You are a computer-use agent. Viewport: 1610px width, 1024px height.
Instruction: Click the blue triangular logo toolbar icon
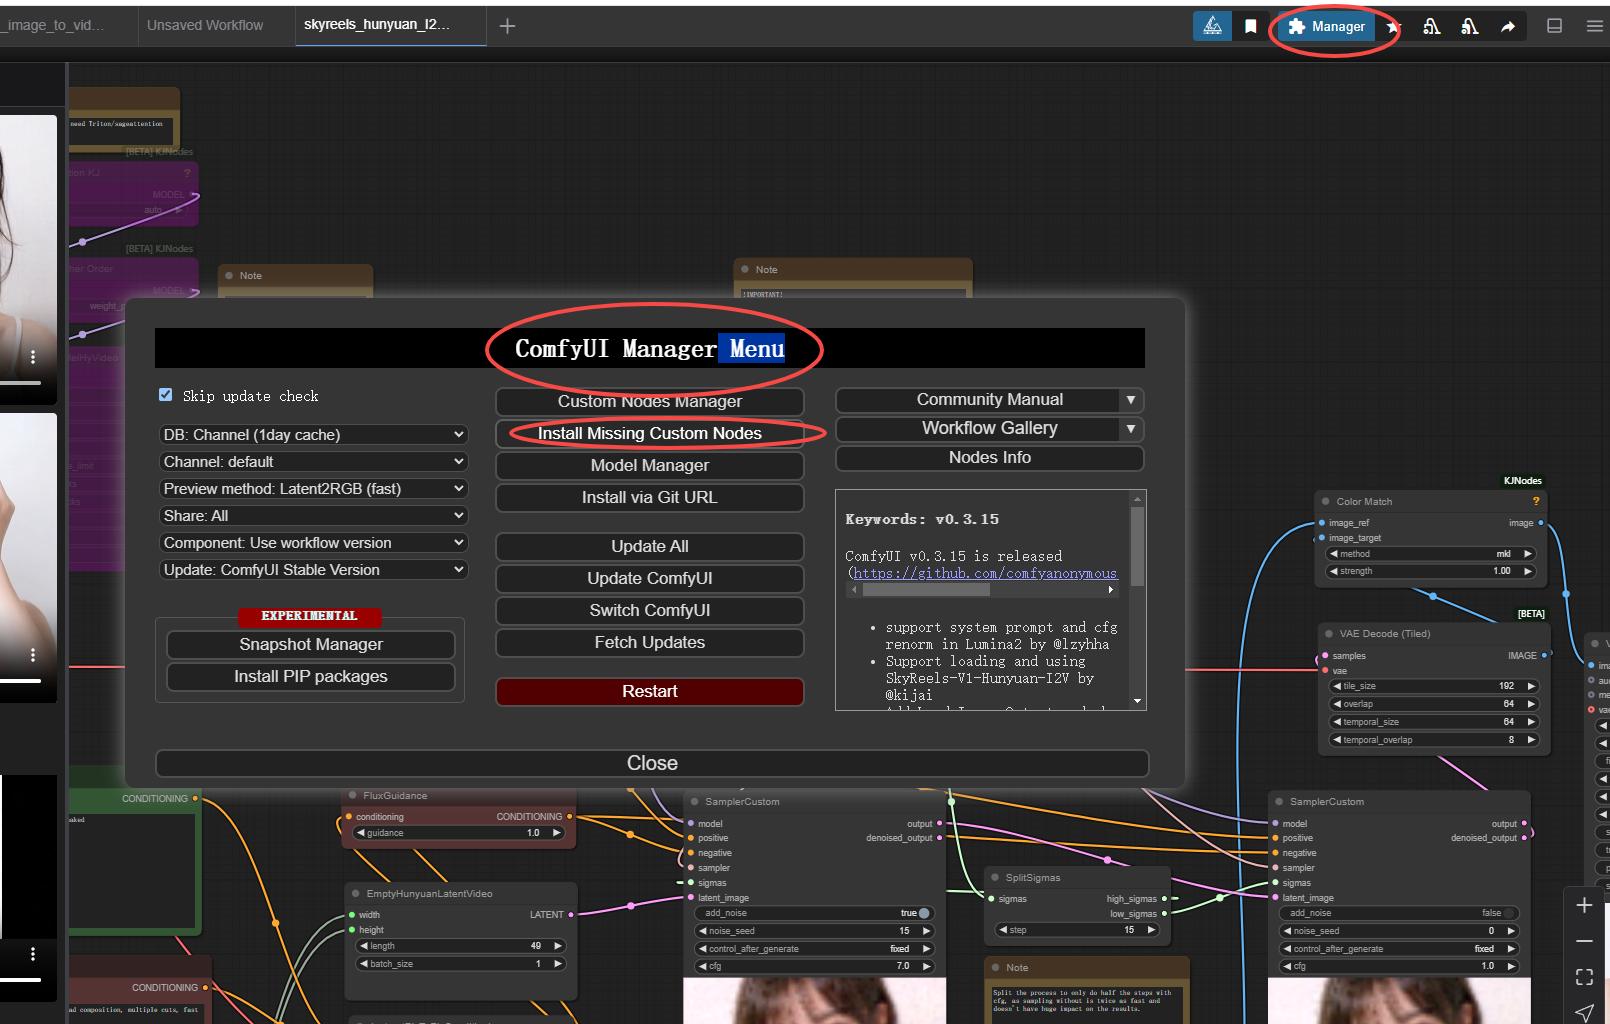point(1212,27)
